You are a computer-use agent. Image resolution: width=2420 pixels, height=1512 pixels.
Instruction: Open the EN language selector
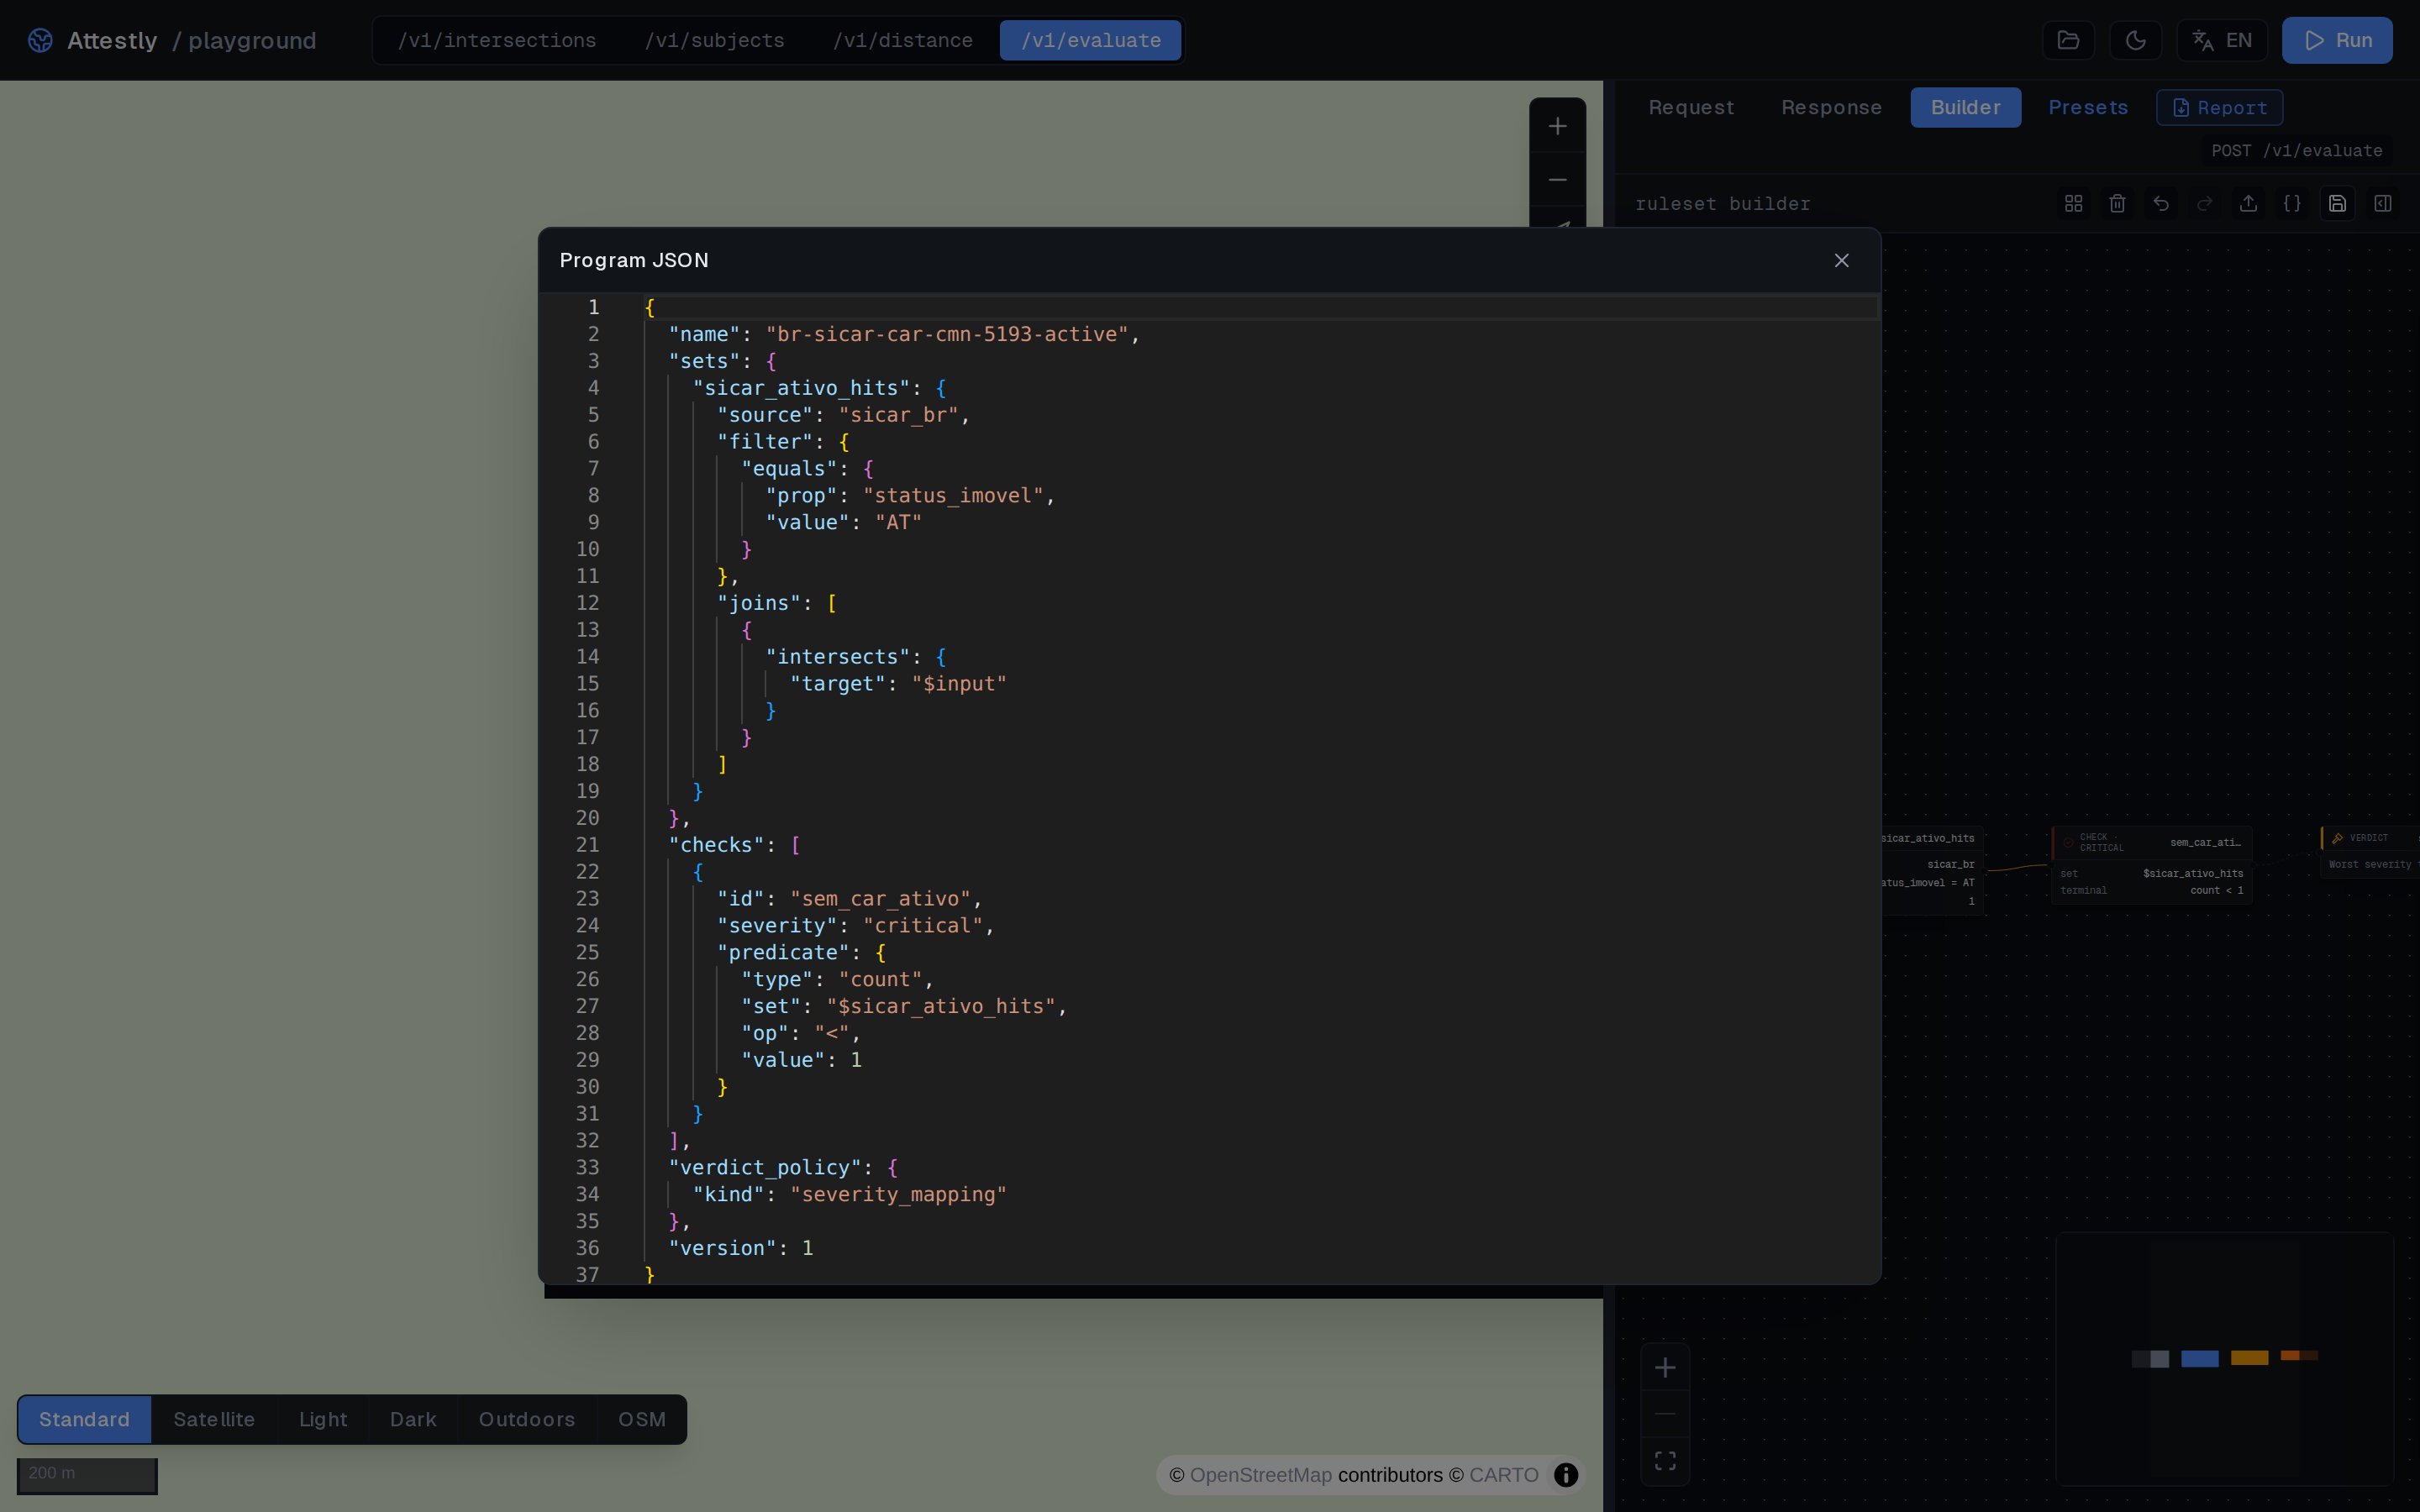pos(2222,40)
